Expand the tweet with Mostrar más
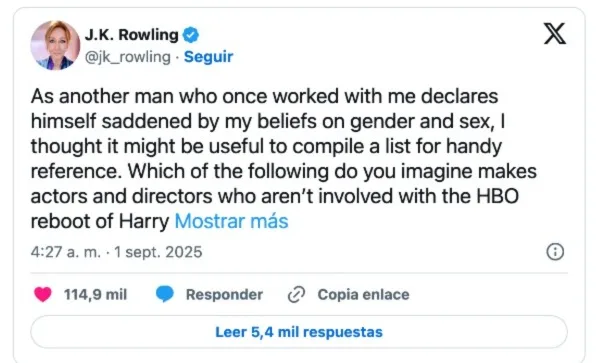The image size is (605, 363). click(x=232, y=221)
